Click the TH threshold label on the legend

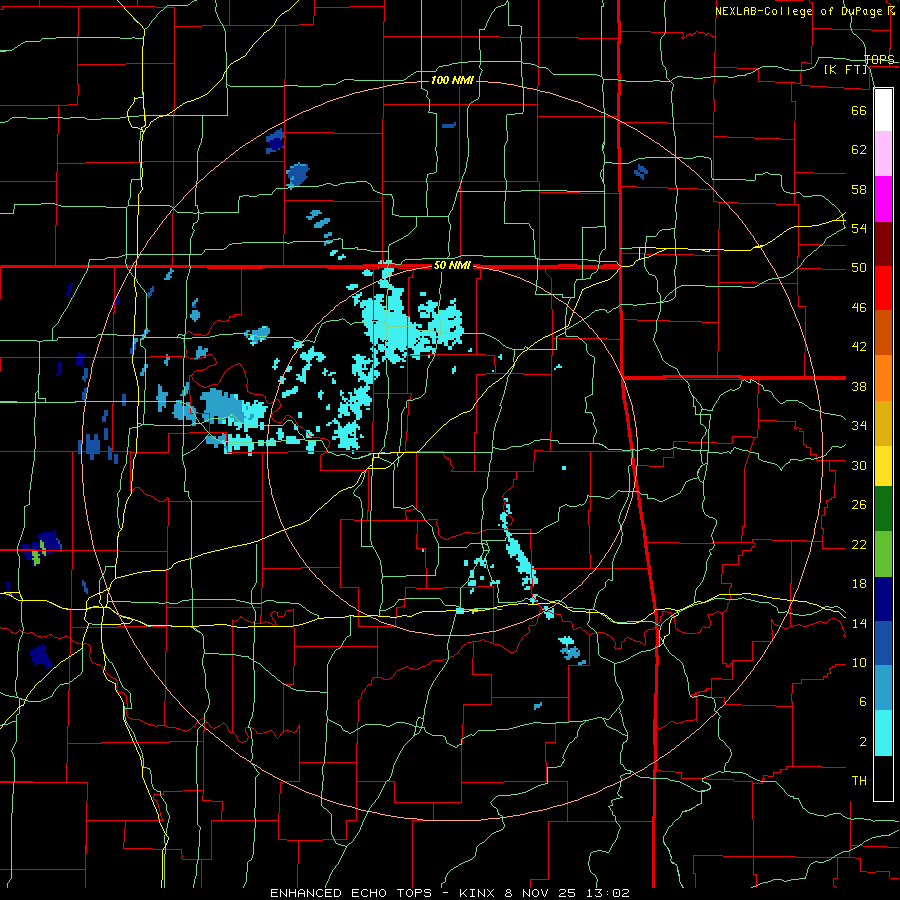[859, 781]
